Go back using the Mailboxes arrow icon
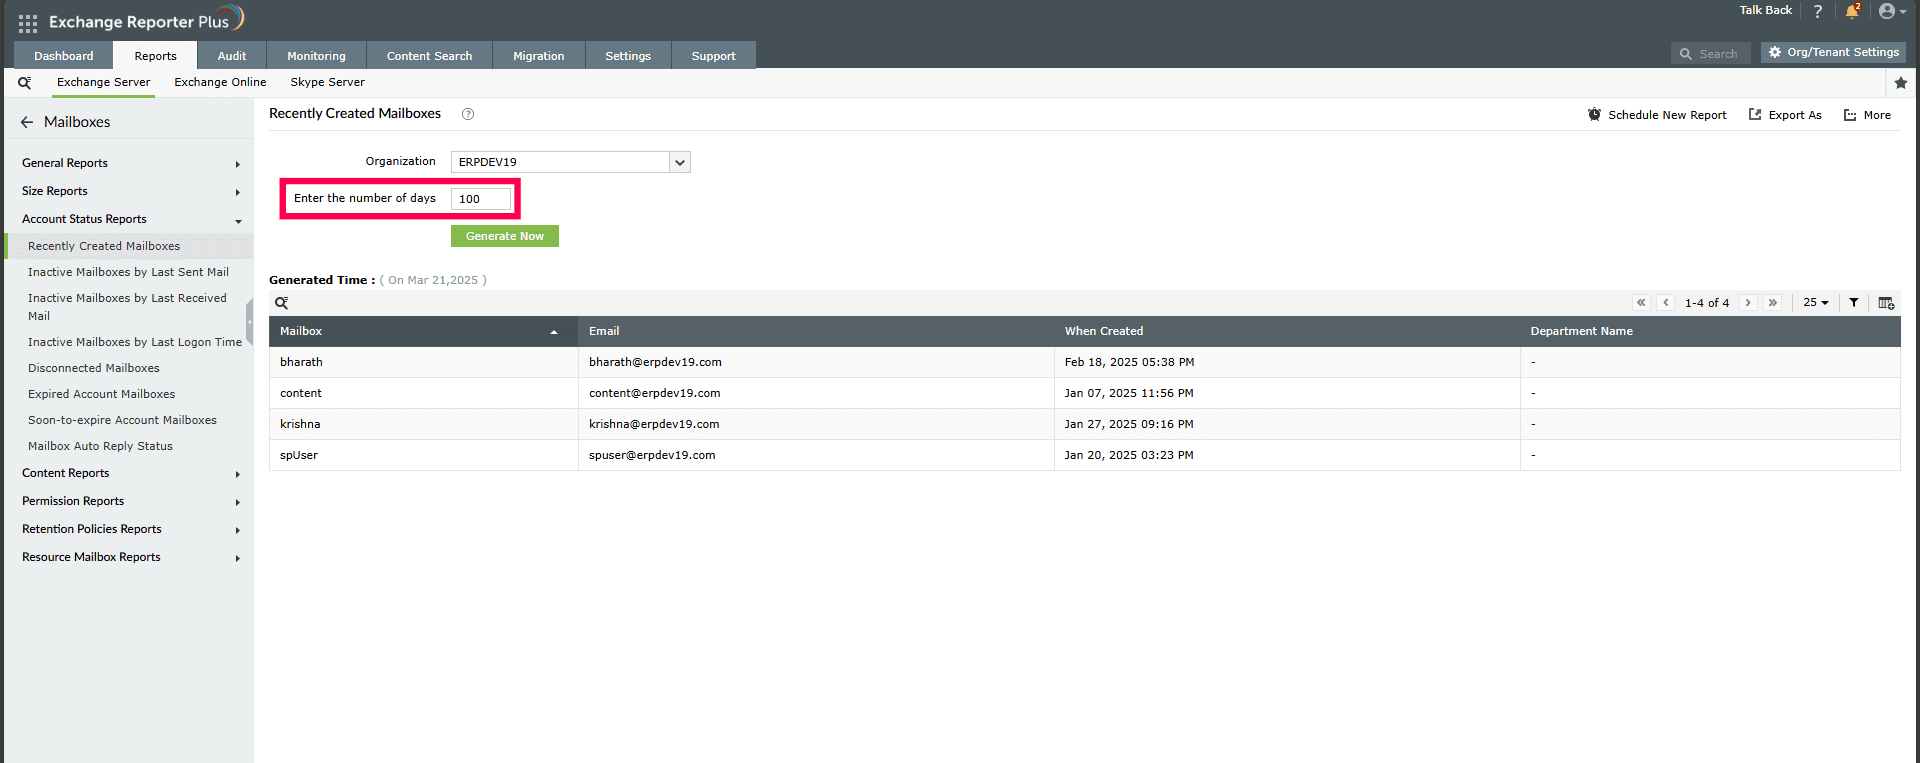The width and height of the screenshot is (1920, 763). pyautogui.click(x=27, y=122)
